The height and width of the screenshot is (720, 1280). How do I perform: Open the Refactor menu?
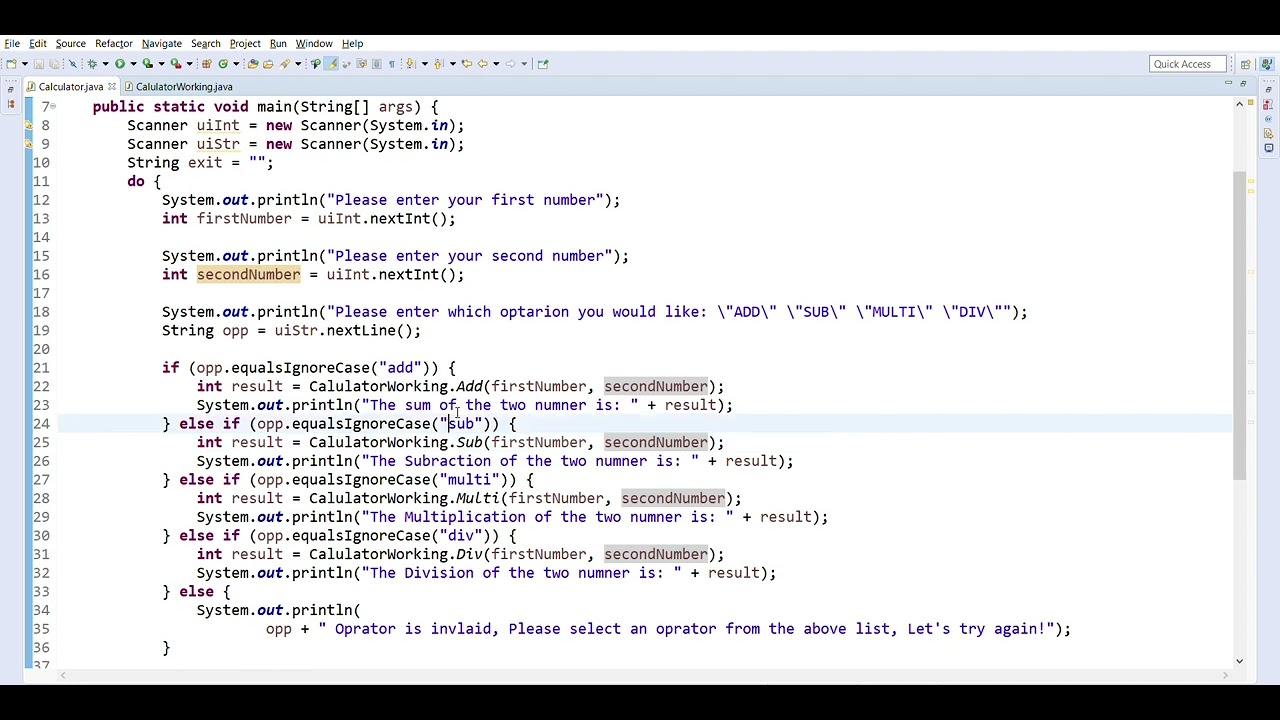(114, 43)
